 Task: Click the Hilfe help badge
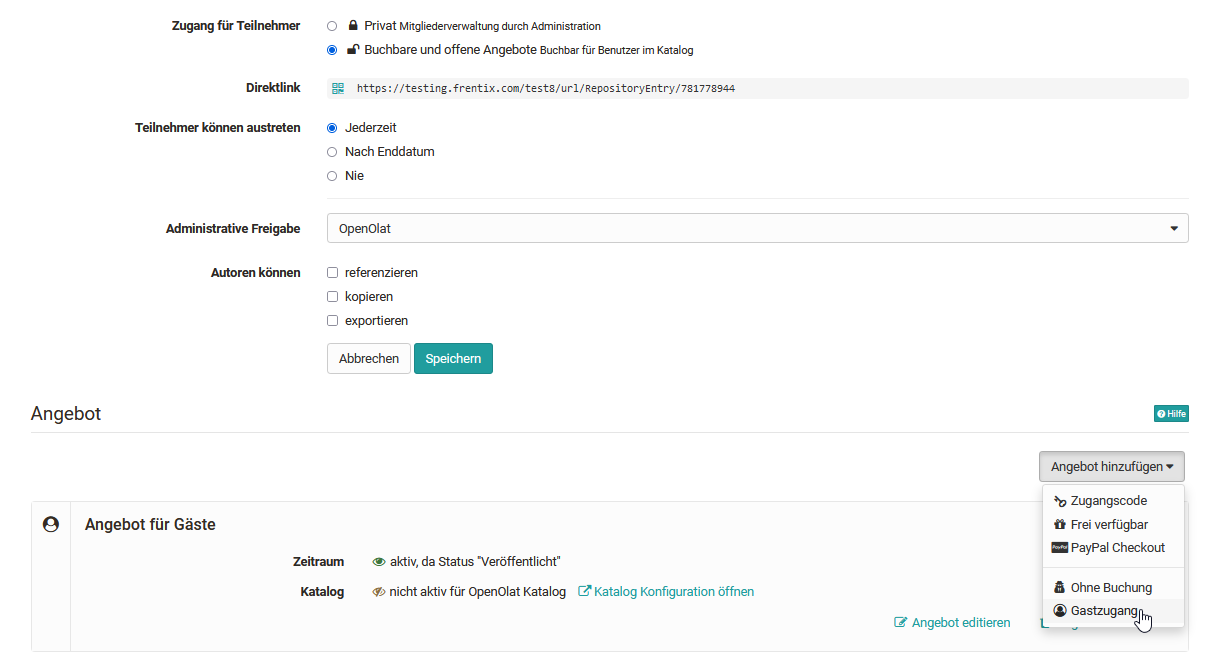[x=1170, y=414]
